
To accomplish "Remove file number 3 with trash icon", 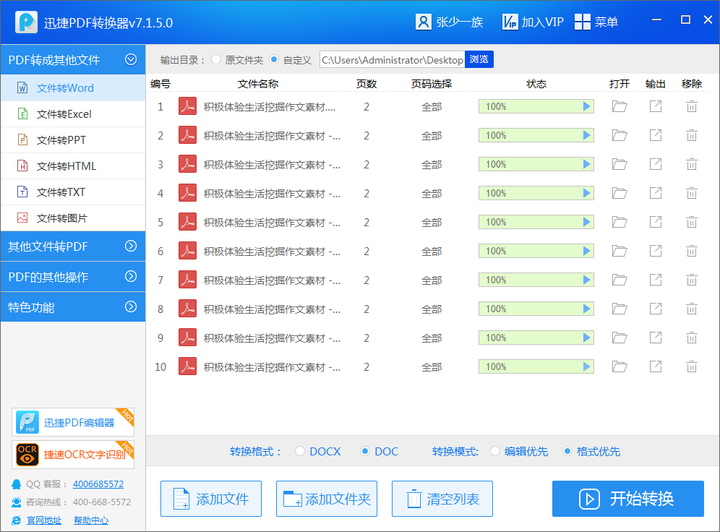I will click(x=692, y=164).
